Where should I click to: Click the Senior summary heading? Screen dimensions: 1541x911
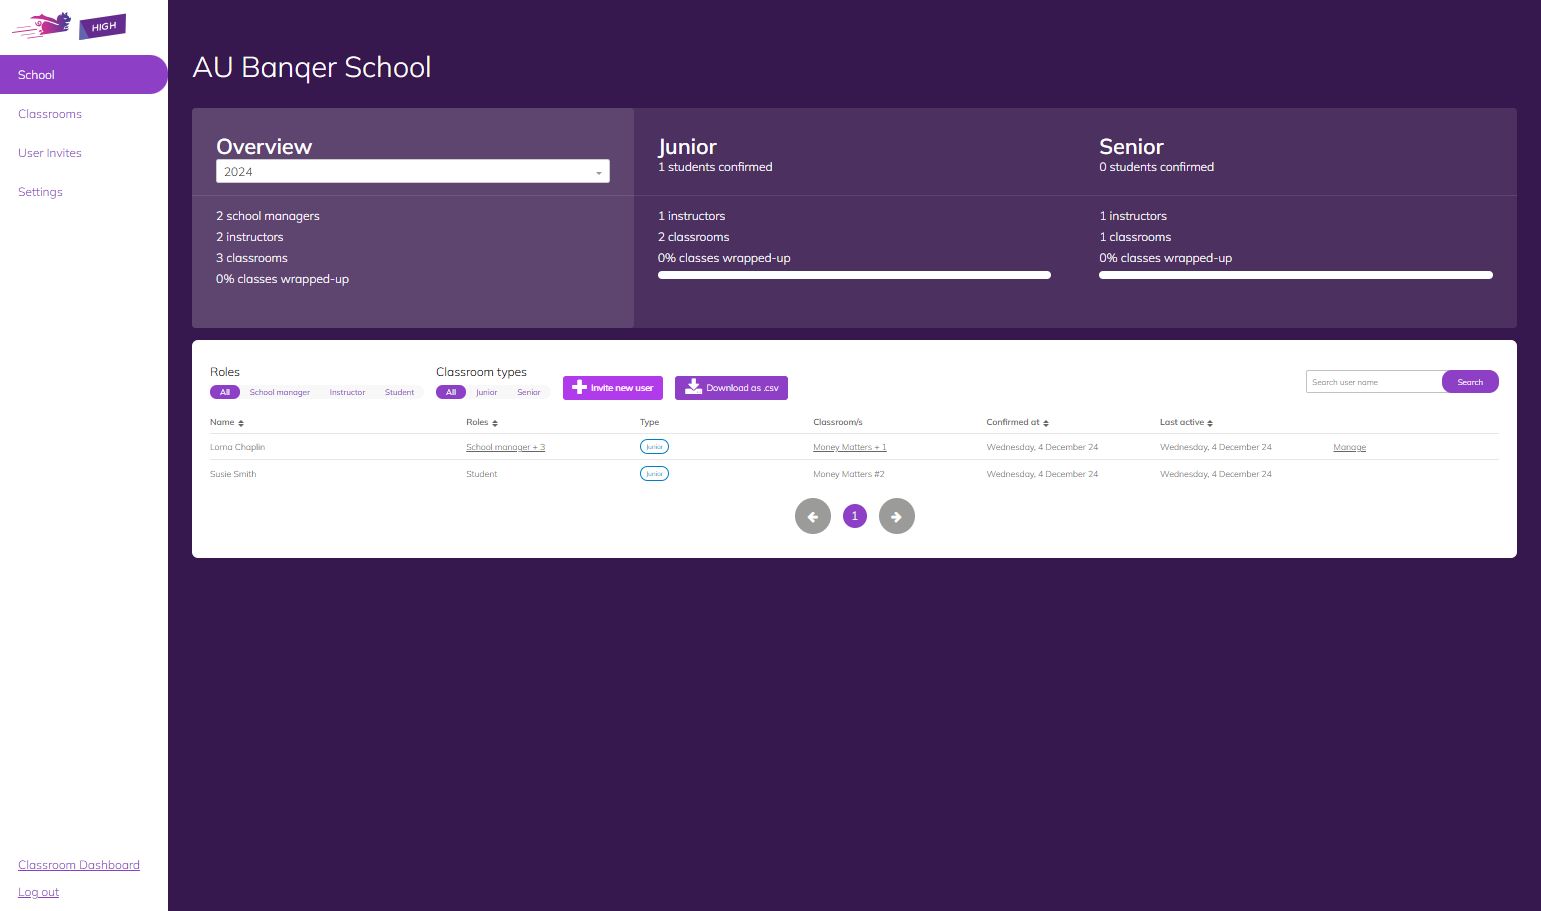(x=1131, y=146)
